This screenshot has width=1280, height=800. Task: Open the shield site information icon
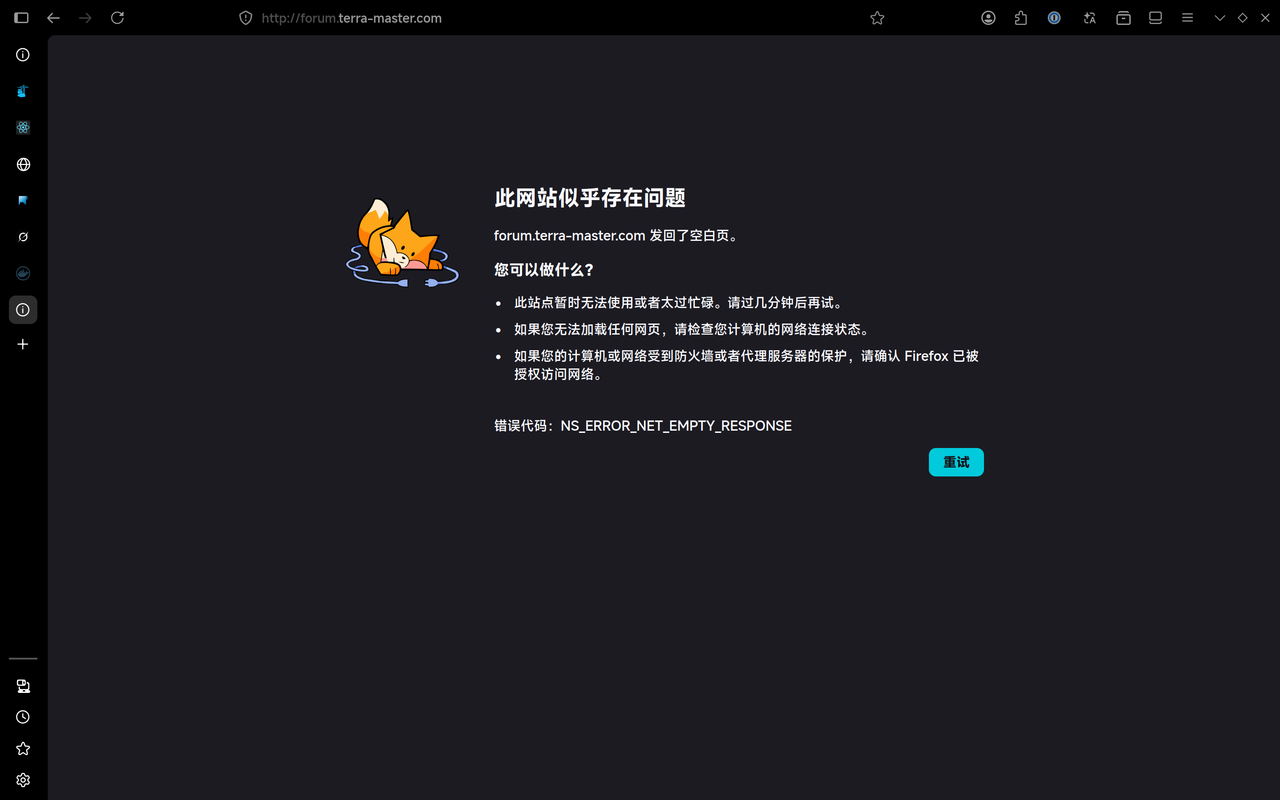click(x=246, y=18)
